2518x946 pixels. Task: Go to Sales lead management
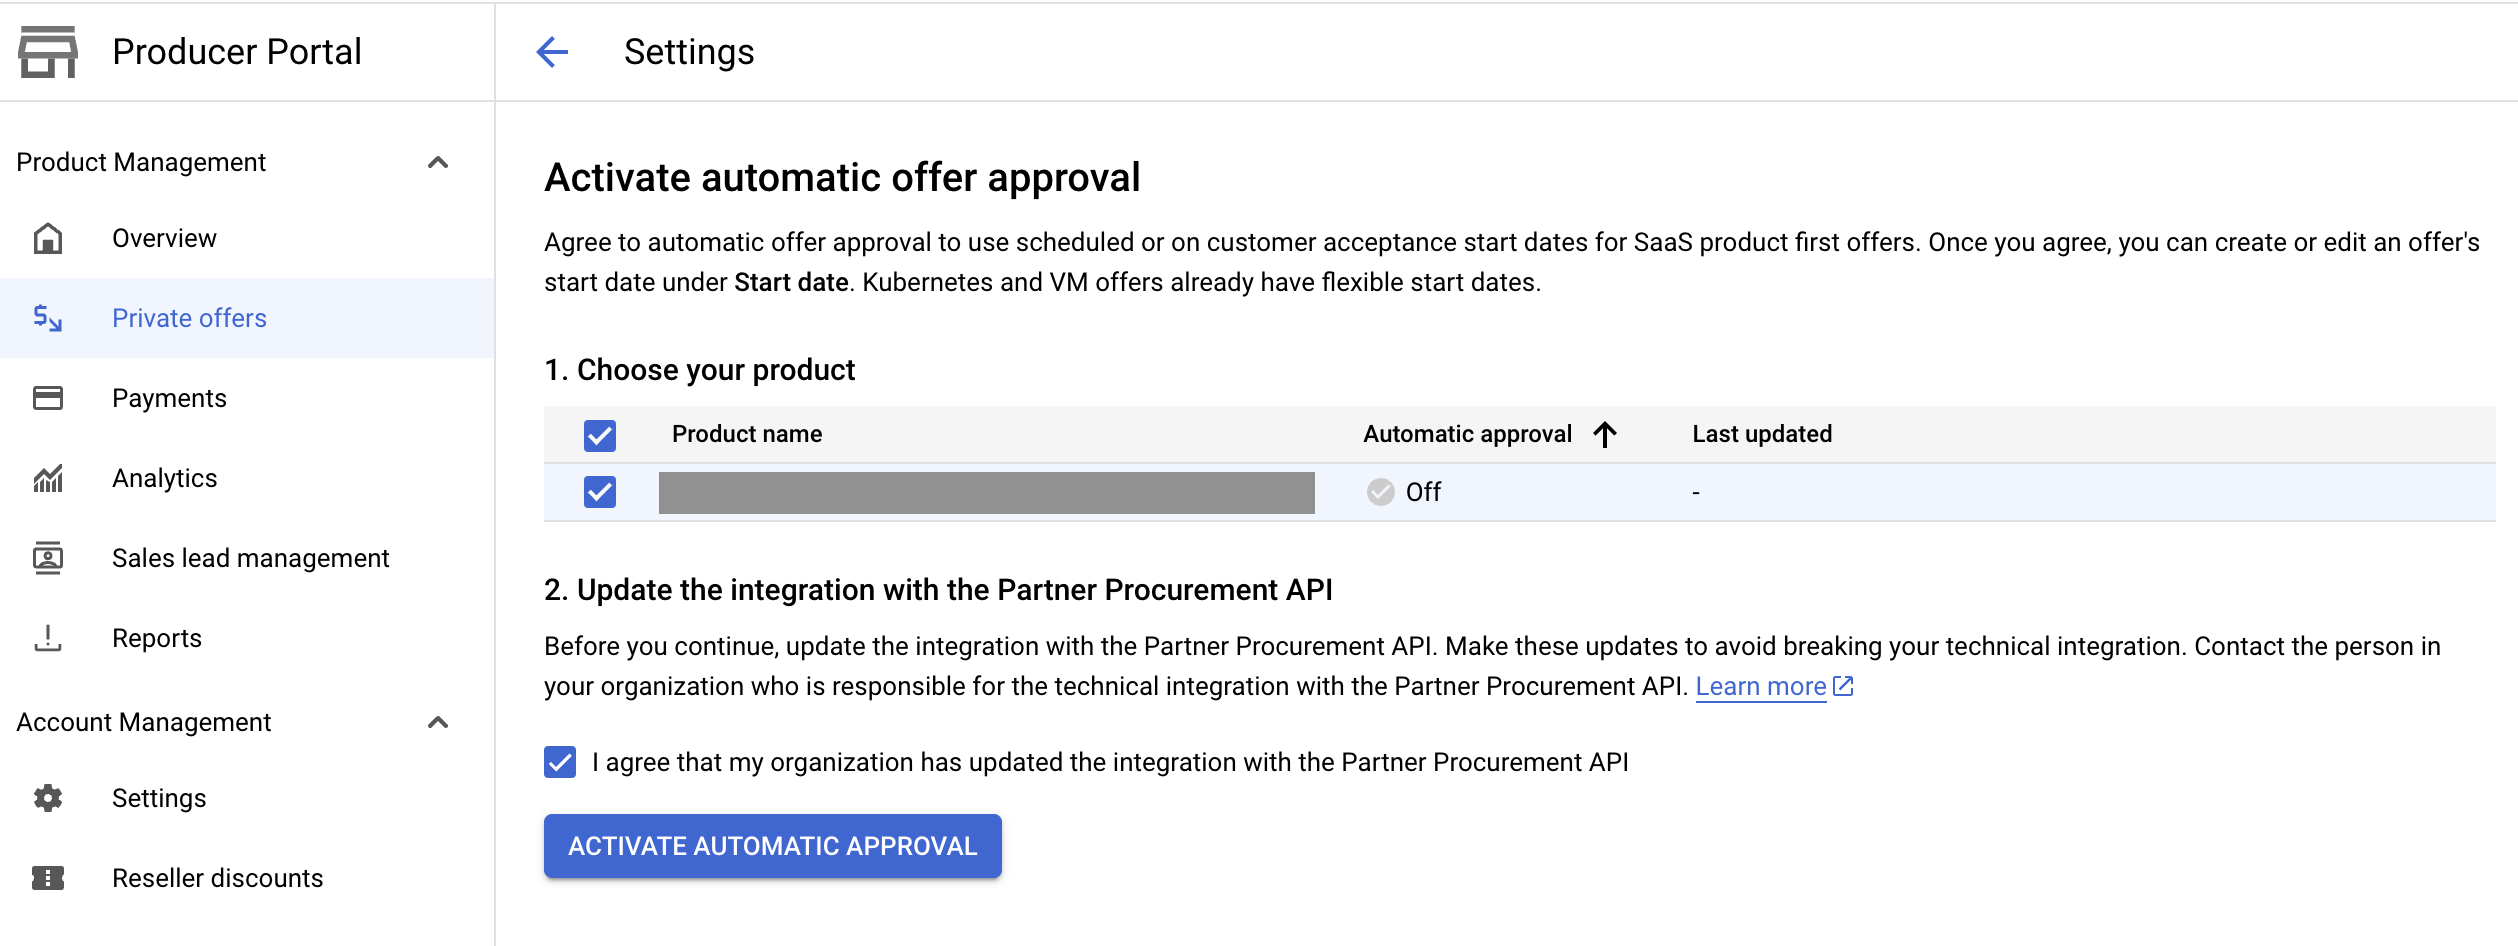250,558
